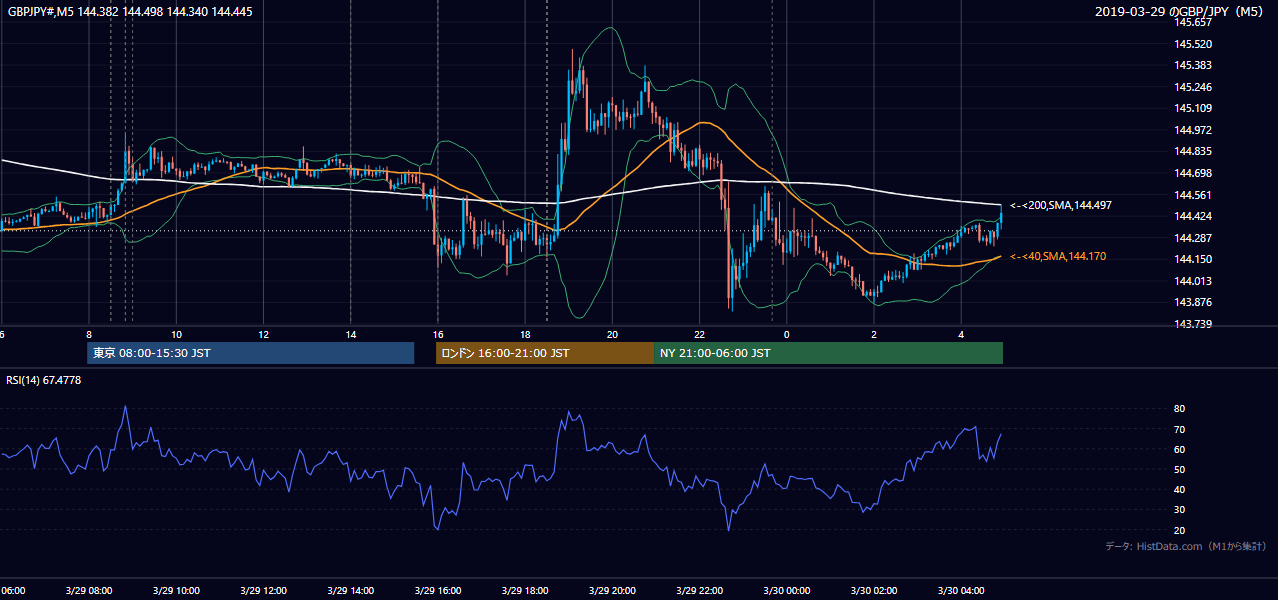The width and height of the screenshot is (1278, 600).
Task: Click price axis value 145.383
Action: [x=1192, y=65]
